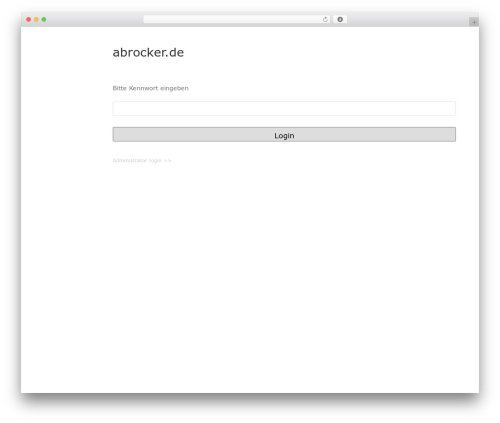
Task: Click the Login button
Action: pyautogui.click(x=284, y=134)
